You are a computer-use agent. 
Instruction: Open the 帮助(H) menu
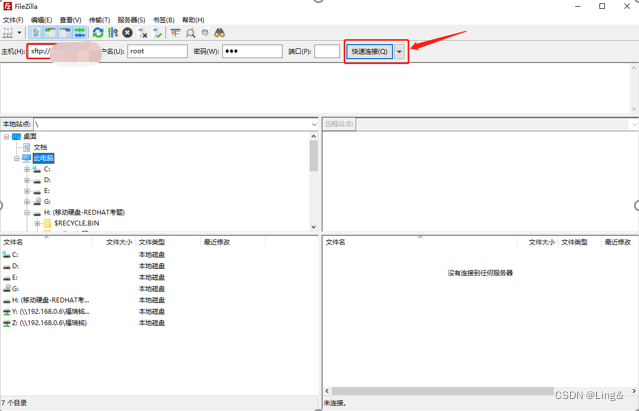pos(193,20)
